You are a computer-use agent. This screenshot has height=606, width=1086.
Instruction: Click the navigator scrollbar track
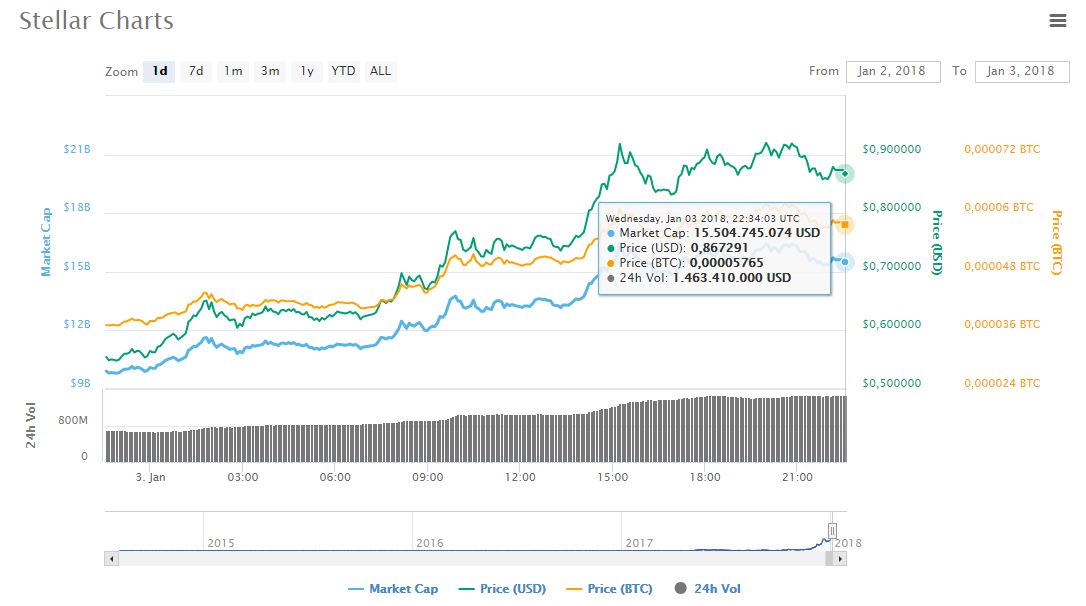pos(471,558)
